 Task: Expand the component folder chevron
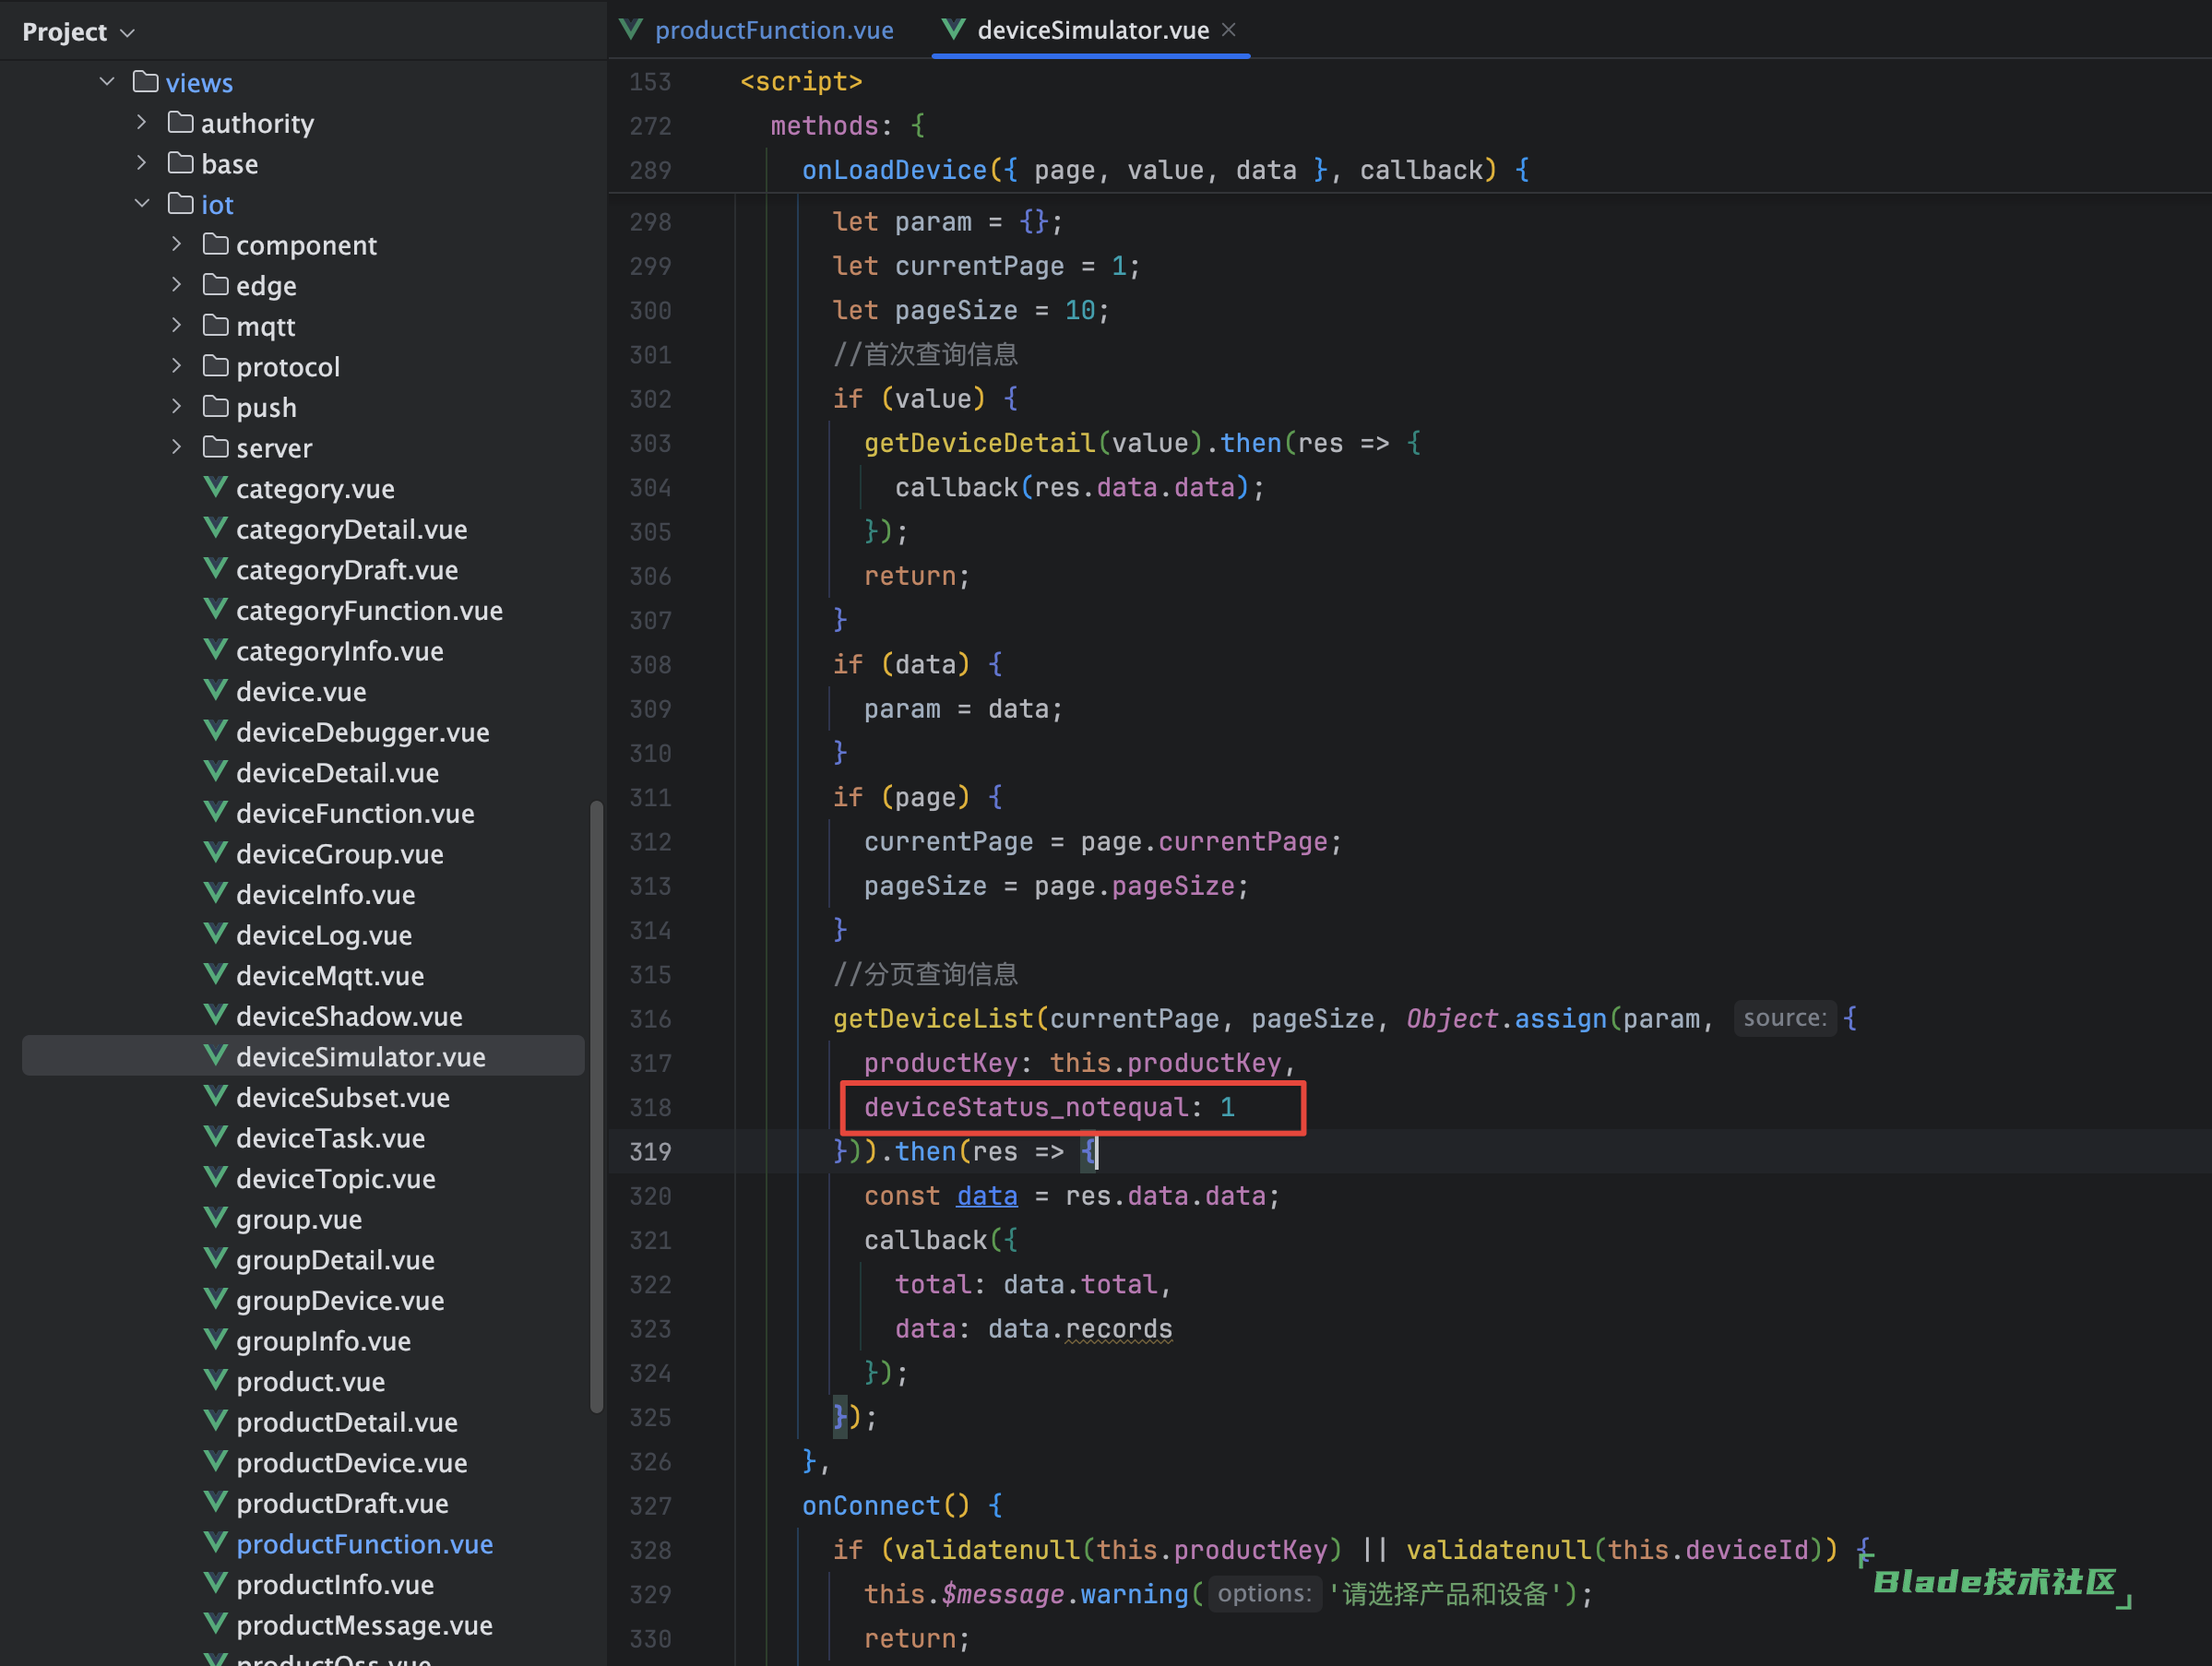point(176,244)
